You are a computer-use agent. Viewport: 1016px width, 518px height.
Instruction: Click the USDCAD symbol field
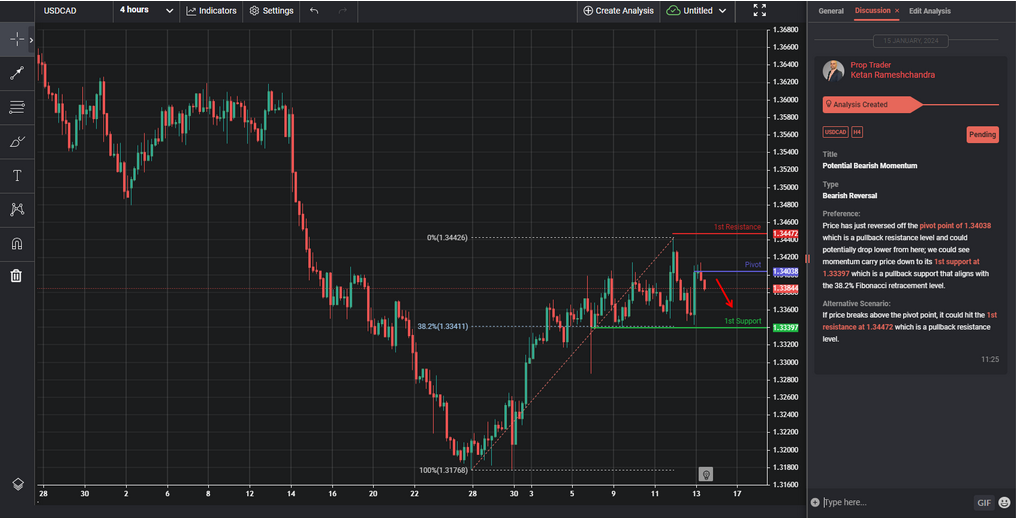click(75, 10)
